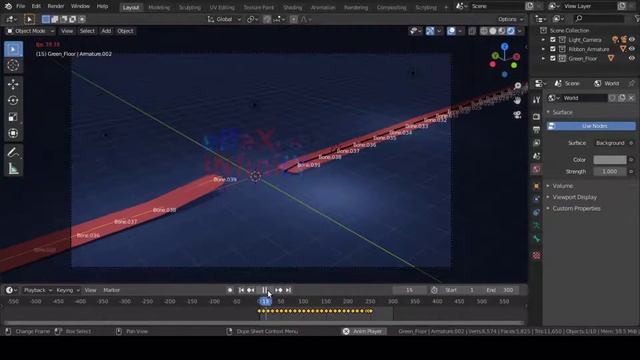This screenshot has width=640, height=360.
Task: Toggle auto keying record button
Action: [230, 290]
